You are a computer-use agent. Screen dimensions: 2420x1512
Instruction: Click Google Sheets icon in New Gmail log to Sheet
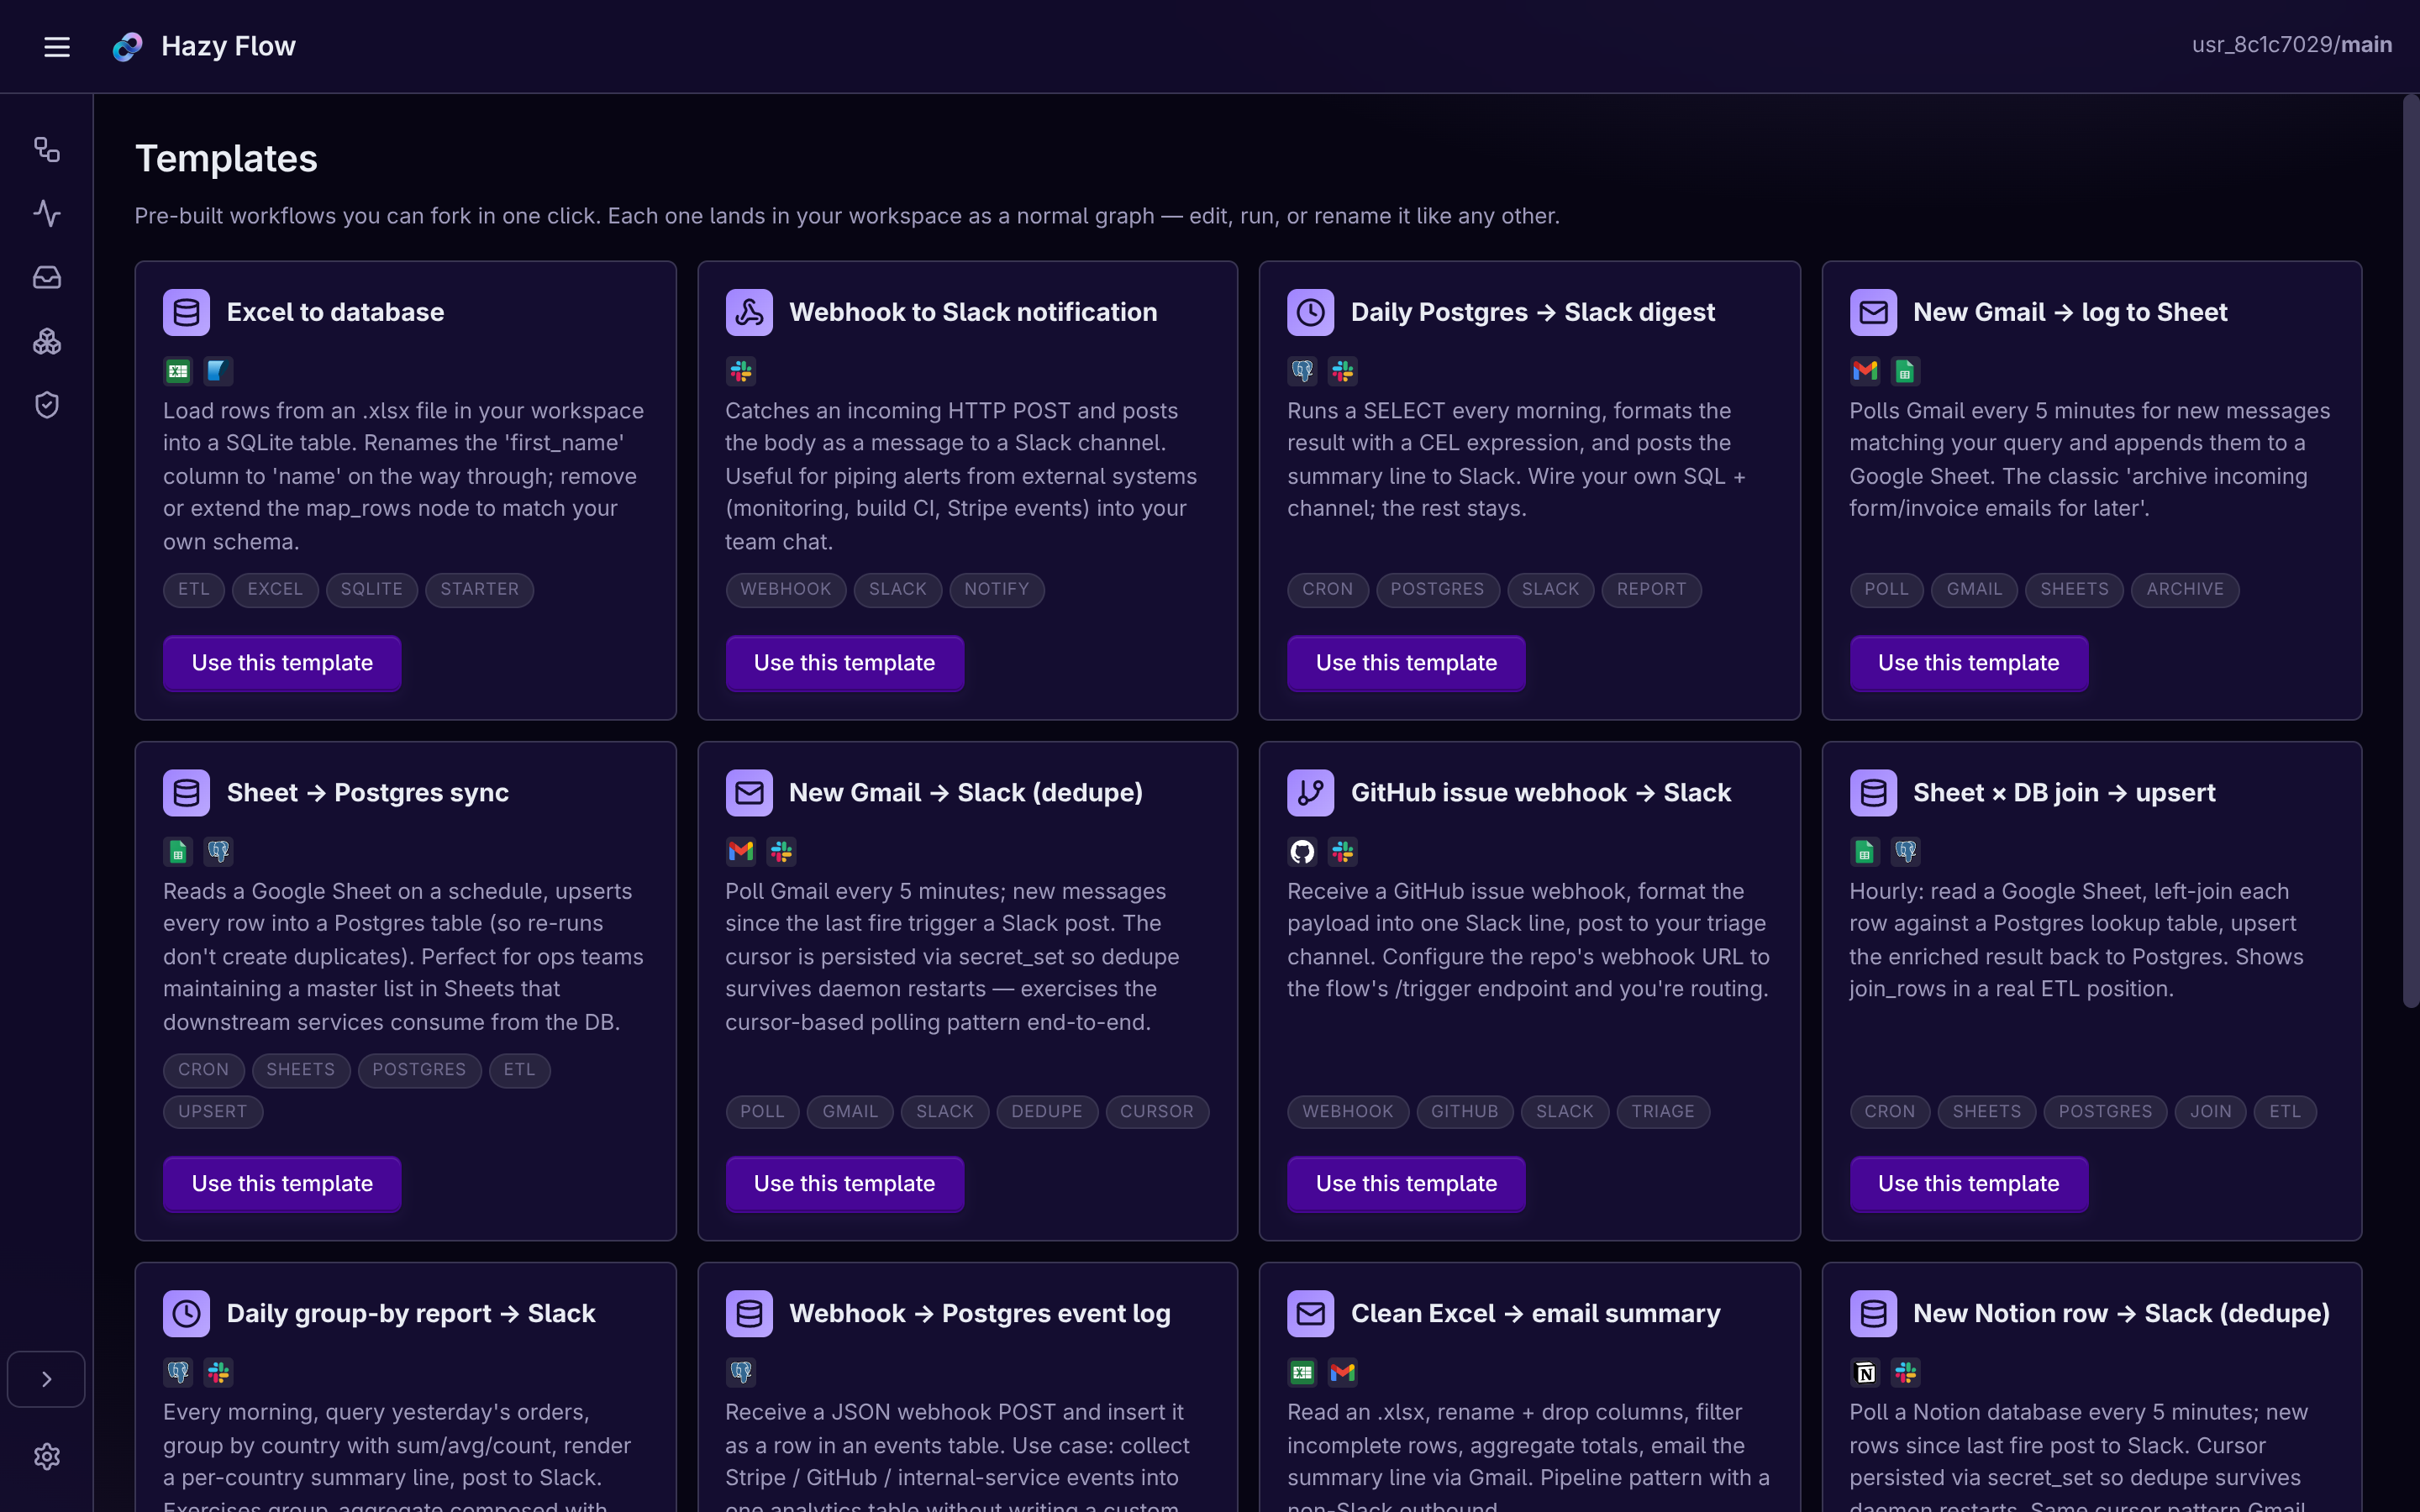click(x=1905, y=371)
